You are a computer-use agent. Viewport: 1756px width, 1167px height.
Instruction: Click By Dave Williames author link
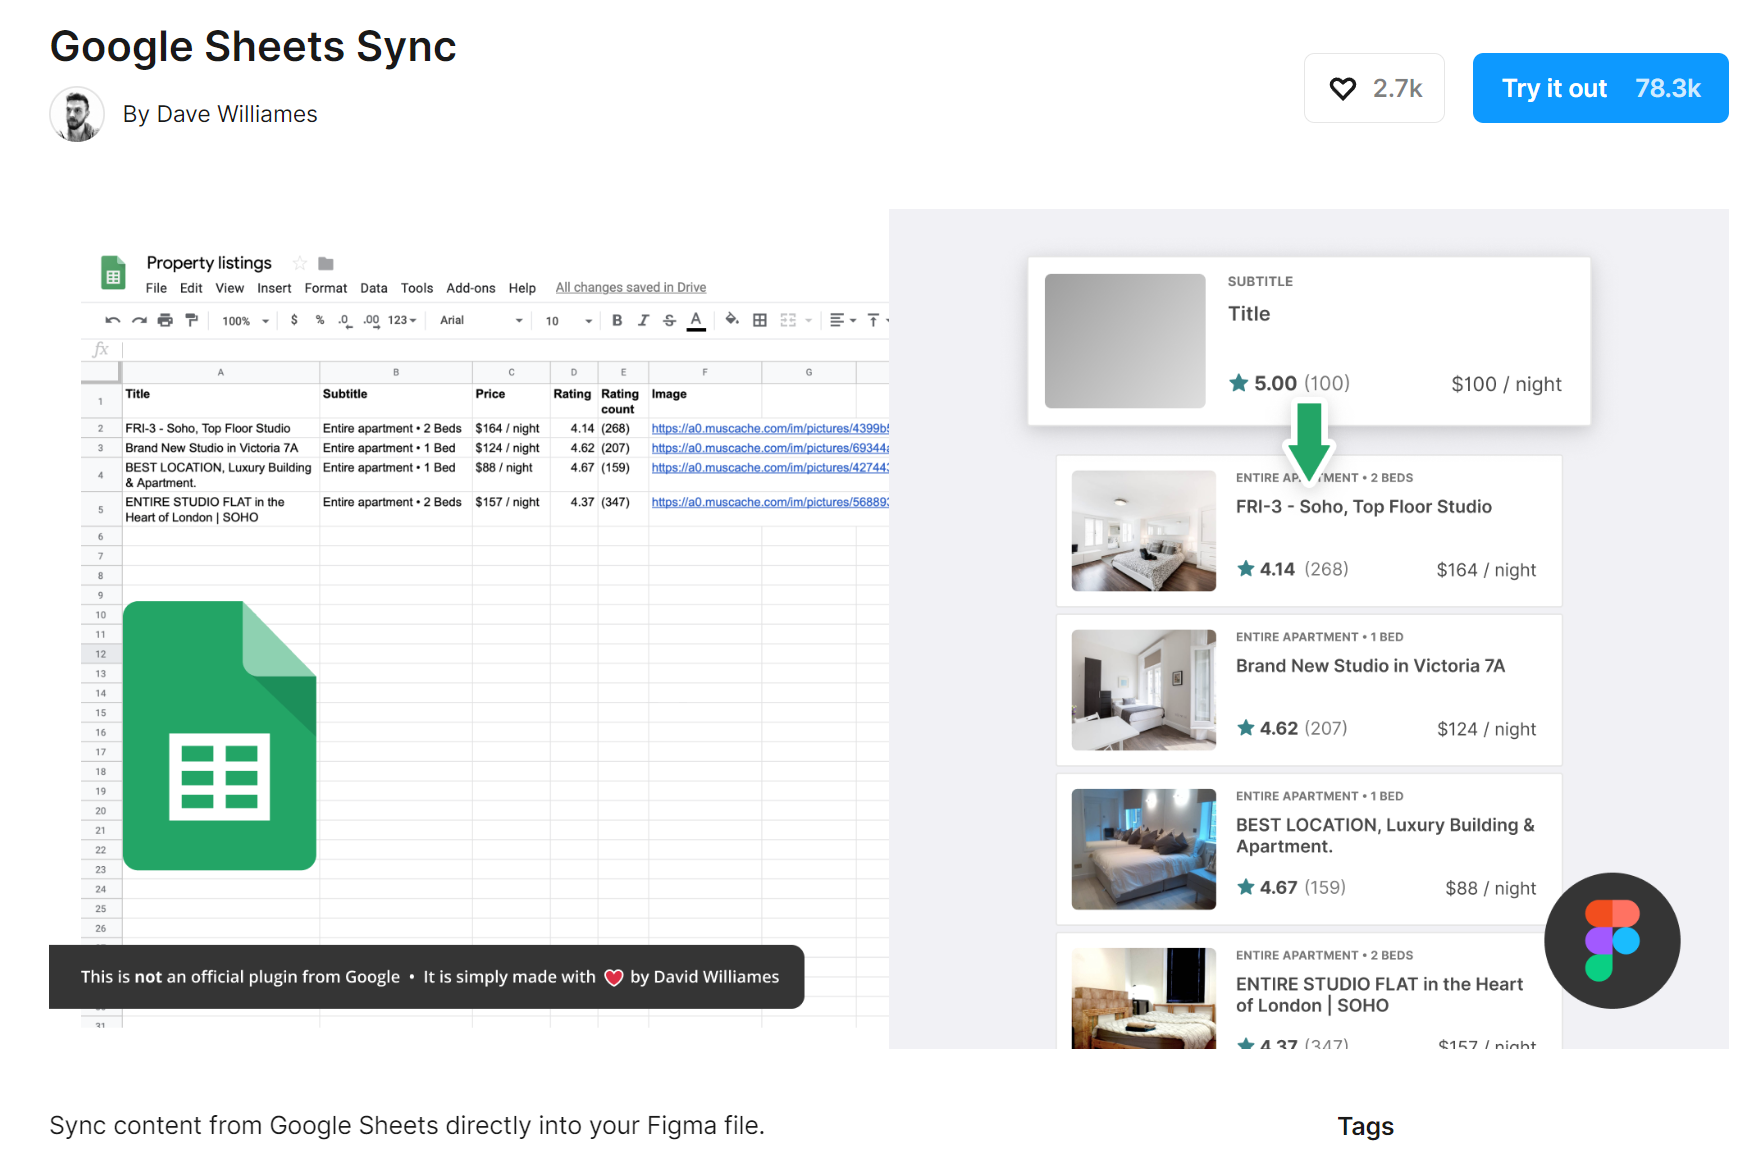coord(220,114)
